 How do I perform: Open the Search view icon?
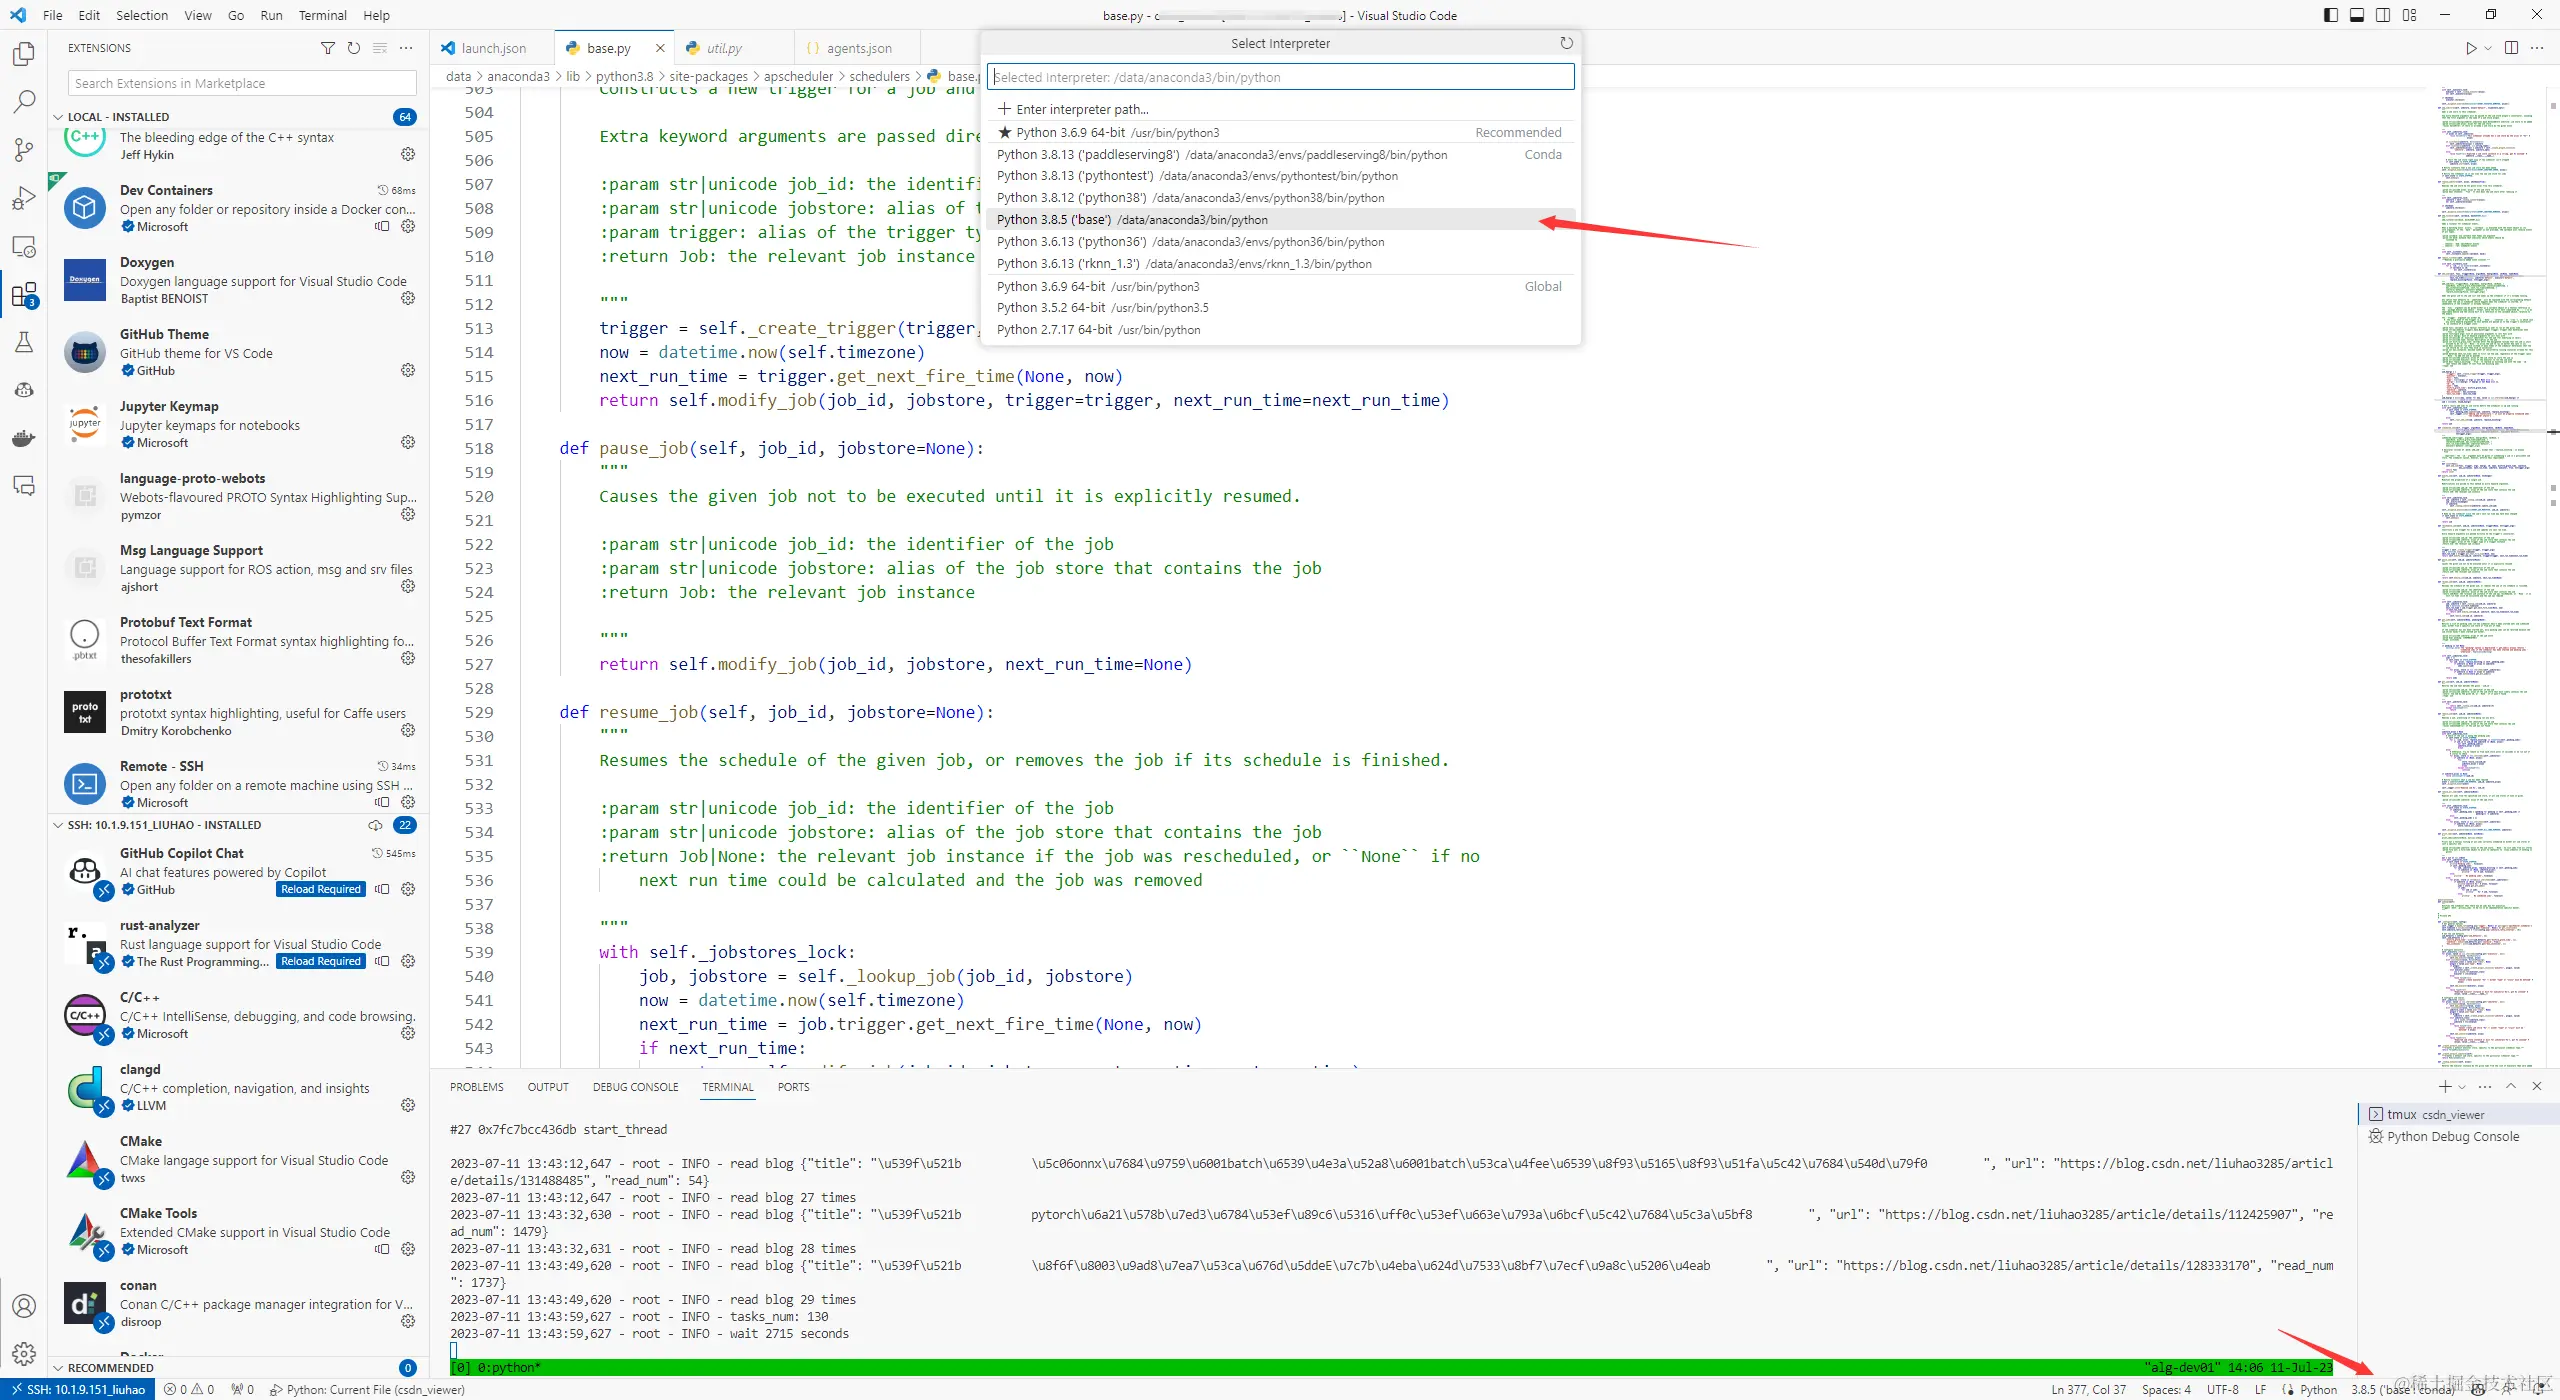pyautogui.click(x=24, y=101)
